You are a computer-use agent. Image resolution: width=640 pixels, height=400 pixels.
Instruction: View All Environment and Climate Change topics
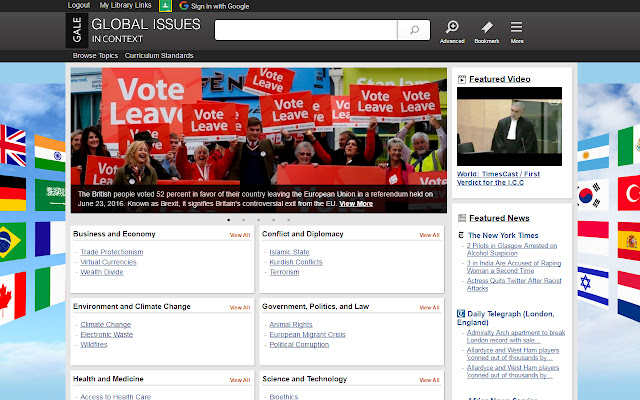point(240,308)
